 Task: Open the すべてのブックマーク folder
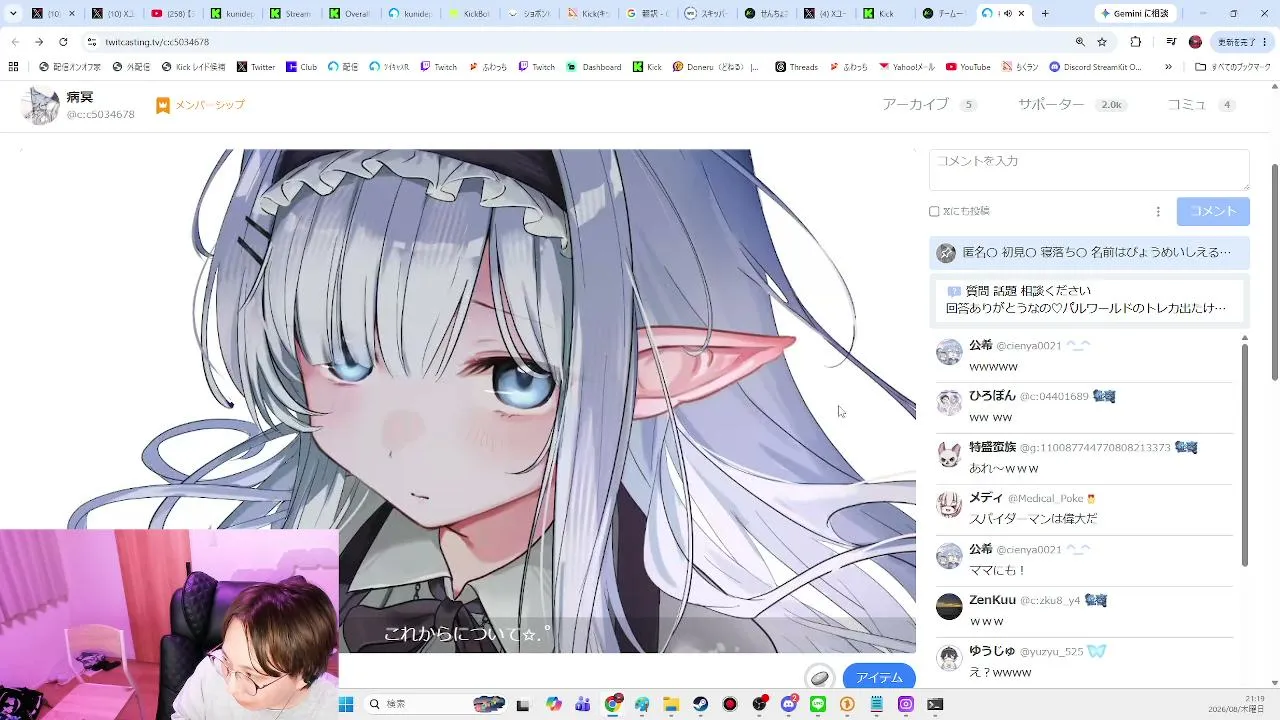pos(1233,67)
